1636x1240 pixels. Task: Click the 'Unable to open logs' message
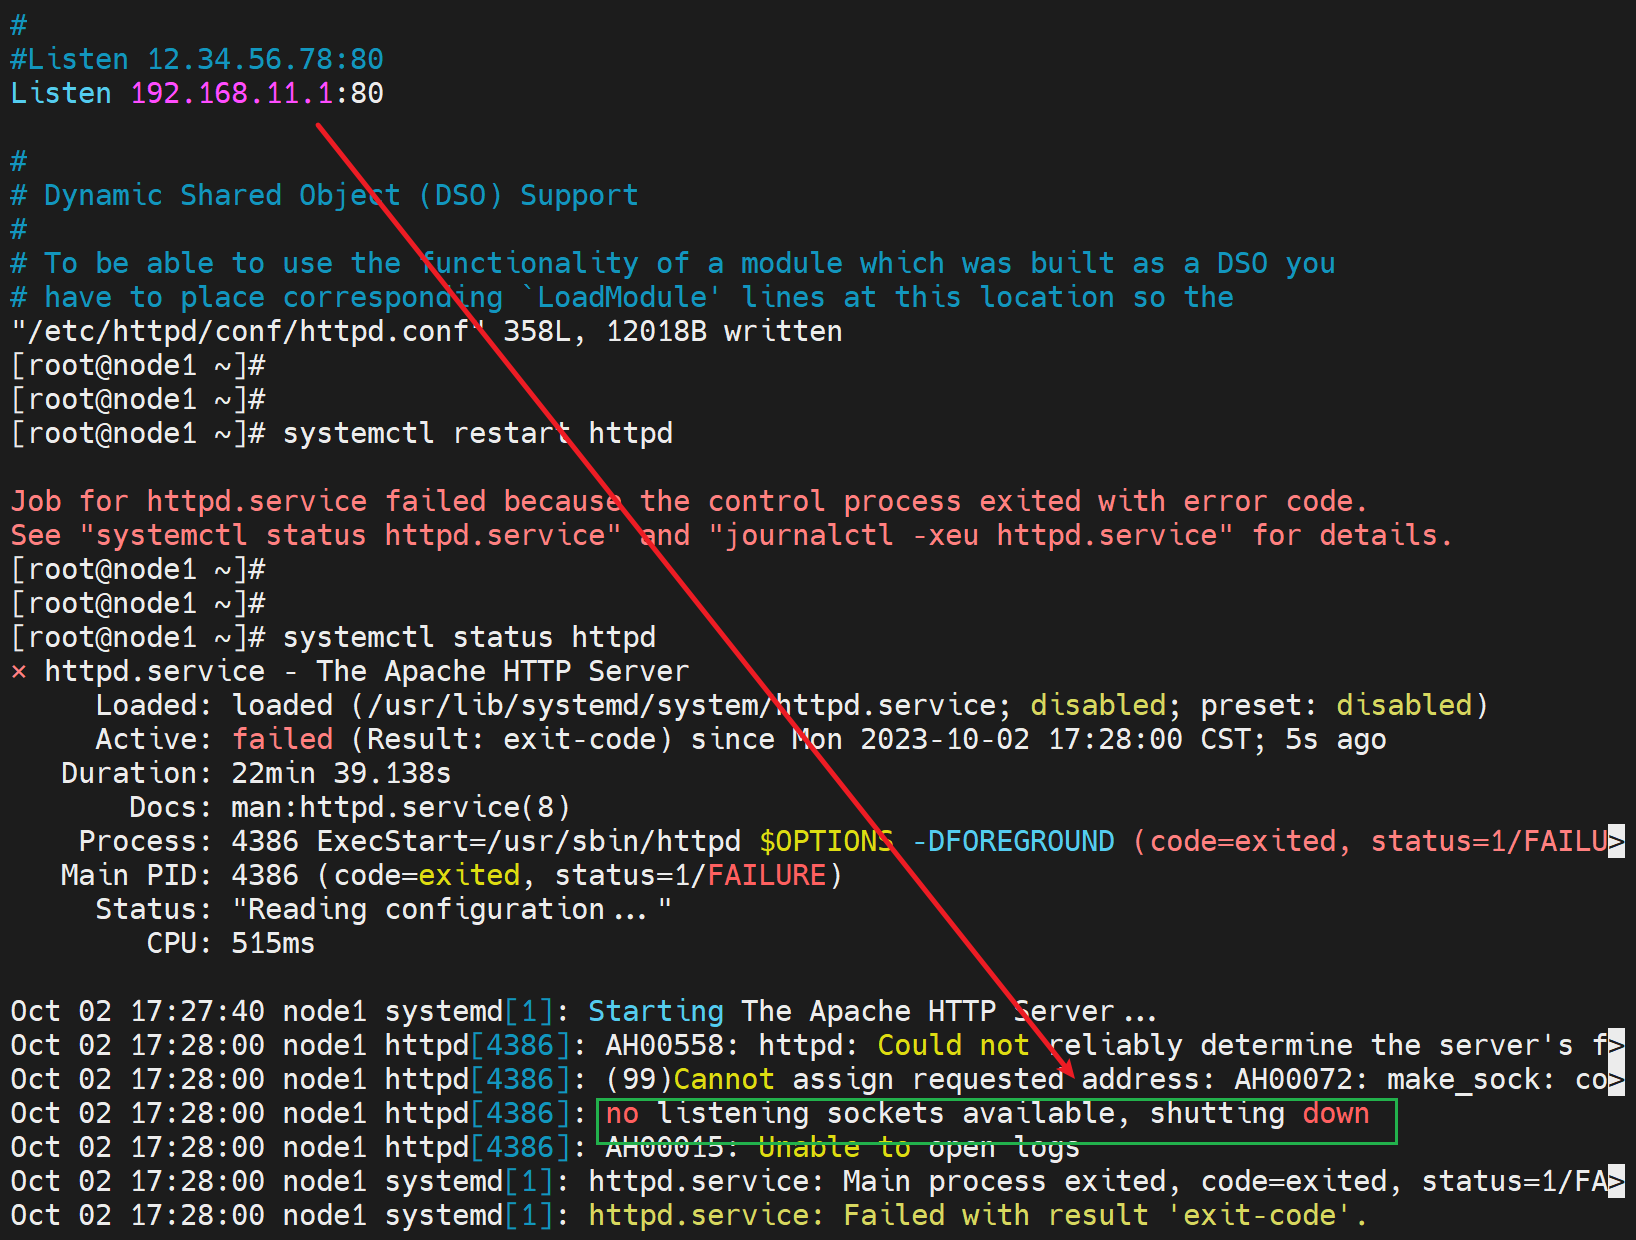(918, 1148)
